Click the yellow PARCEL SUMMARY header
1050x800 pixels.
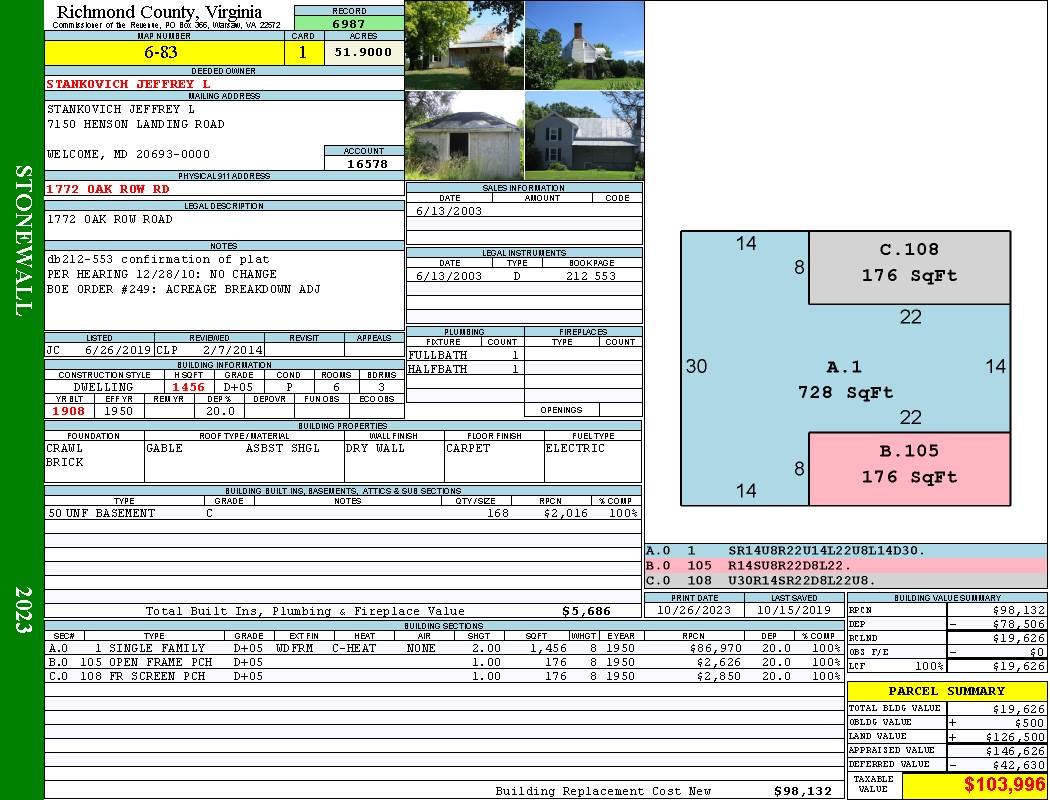[x=946, y=691]
